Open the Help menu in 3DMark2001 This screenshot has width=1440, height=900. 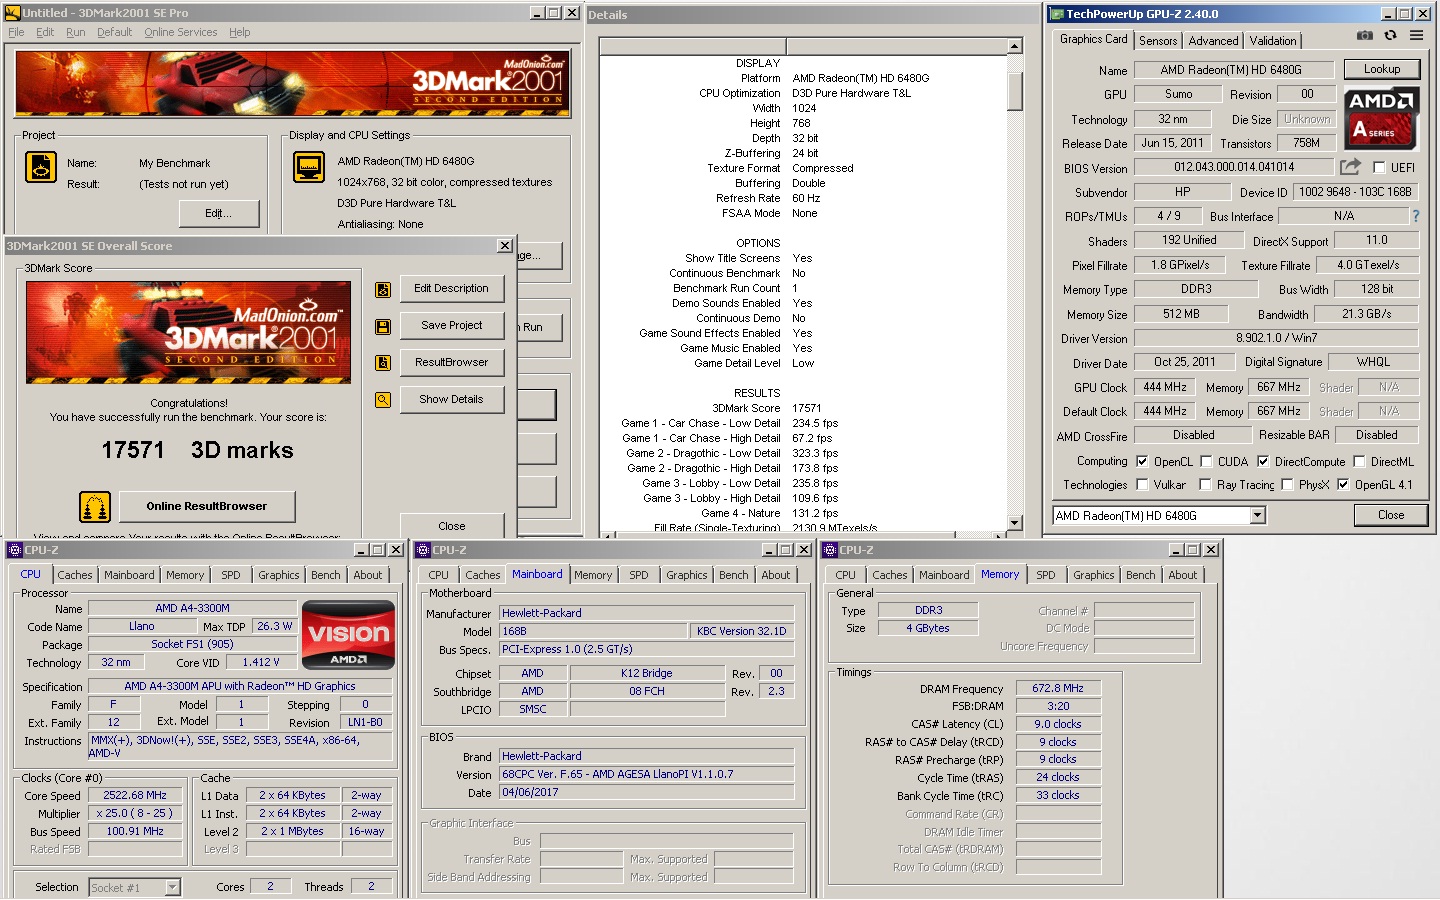(239, 32)
